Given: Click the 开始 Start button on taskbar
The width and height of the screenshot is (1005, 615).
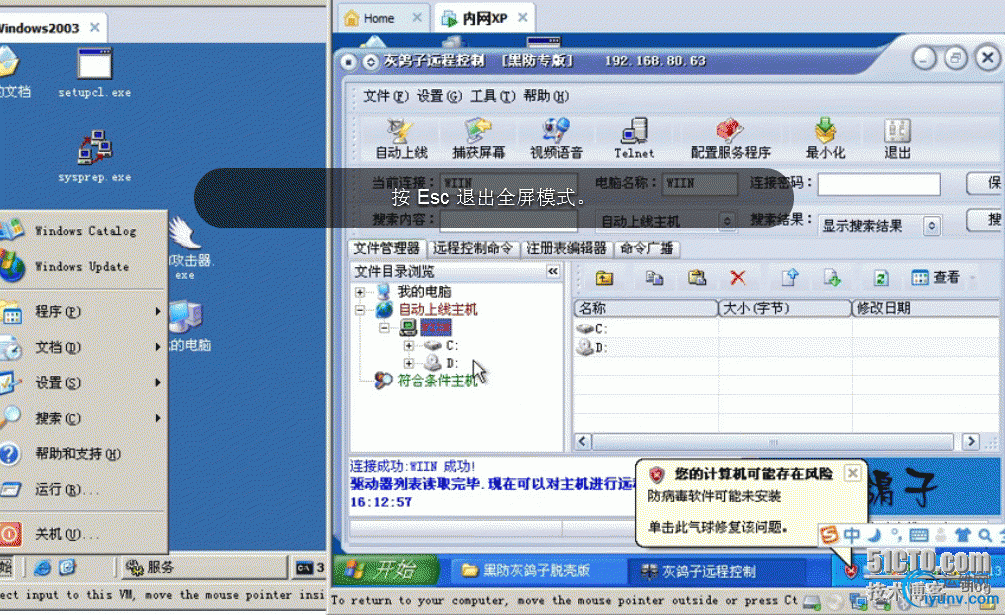Looking at the screenshot, I should 388,570.
